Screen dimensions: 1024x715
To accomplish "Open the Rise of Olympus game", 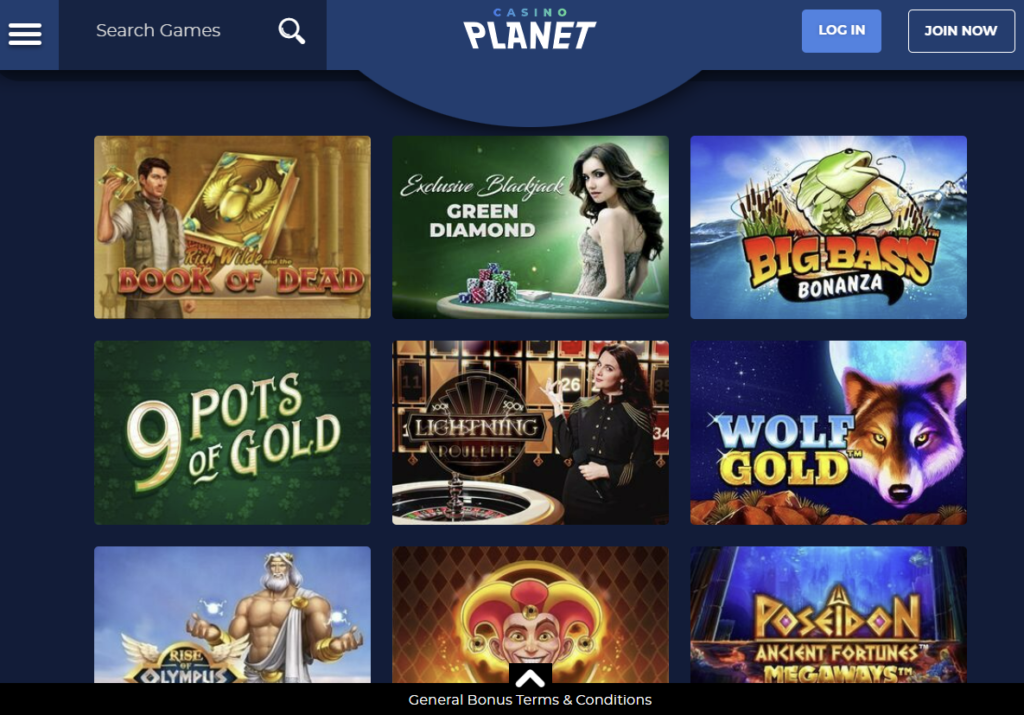I will click(232, 614).
